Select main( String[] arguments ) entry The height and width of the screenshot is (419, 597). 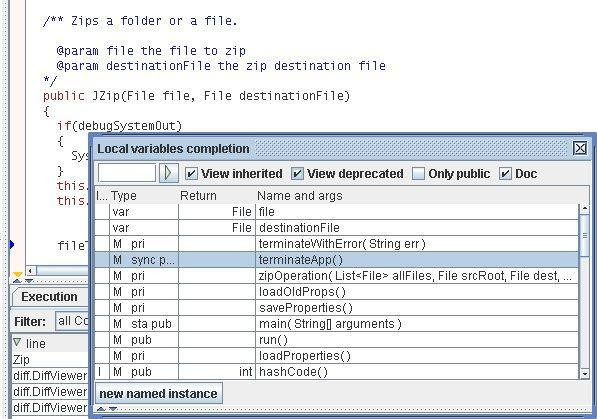tap(336, 324)
